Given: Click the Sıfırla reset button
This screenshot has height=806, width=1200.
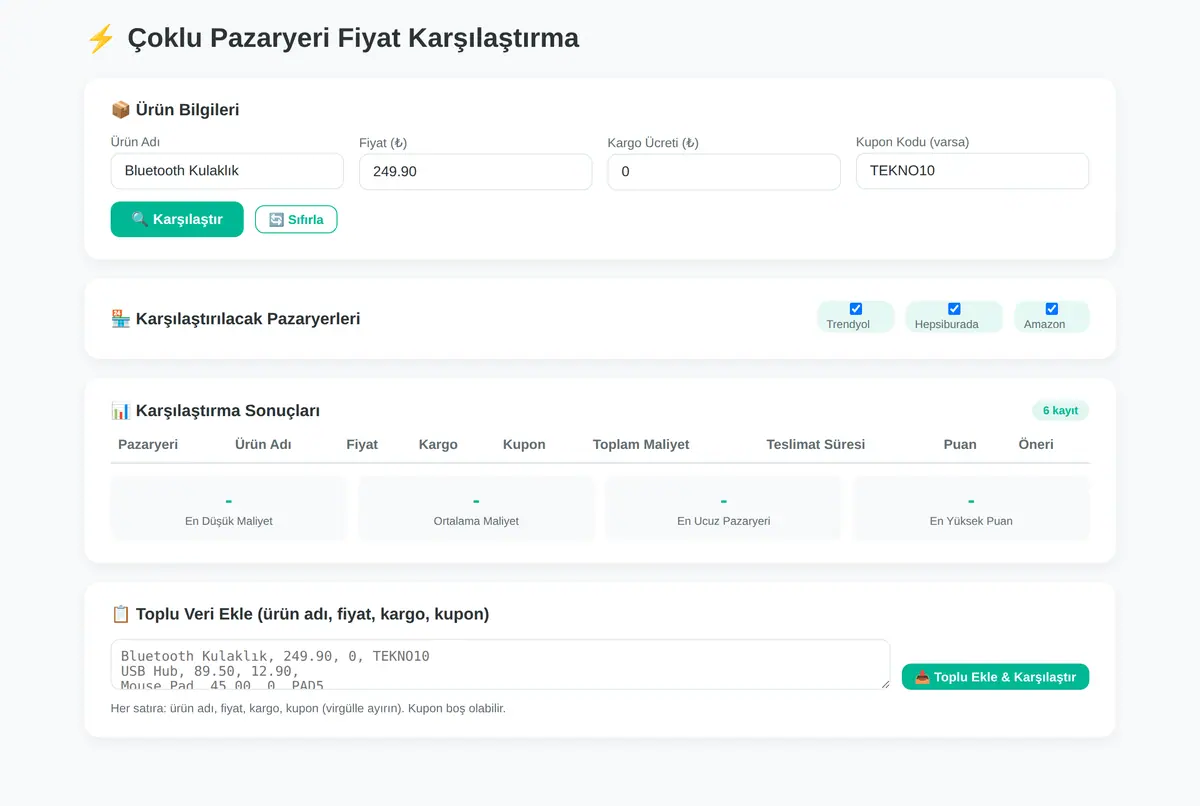Looking at the screenshot, I should click(296, 219).
